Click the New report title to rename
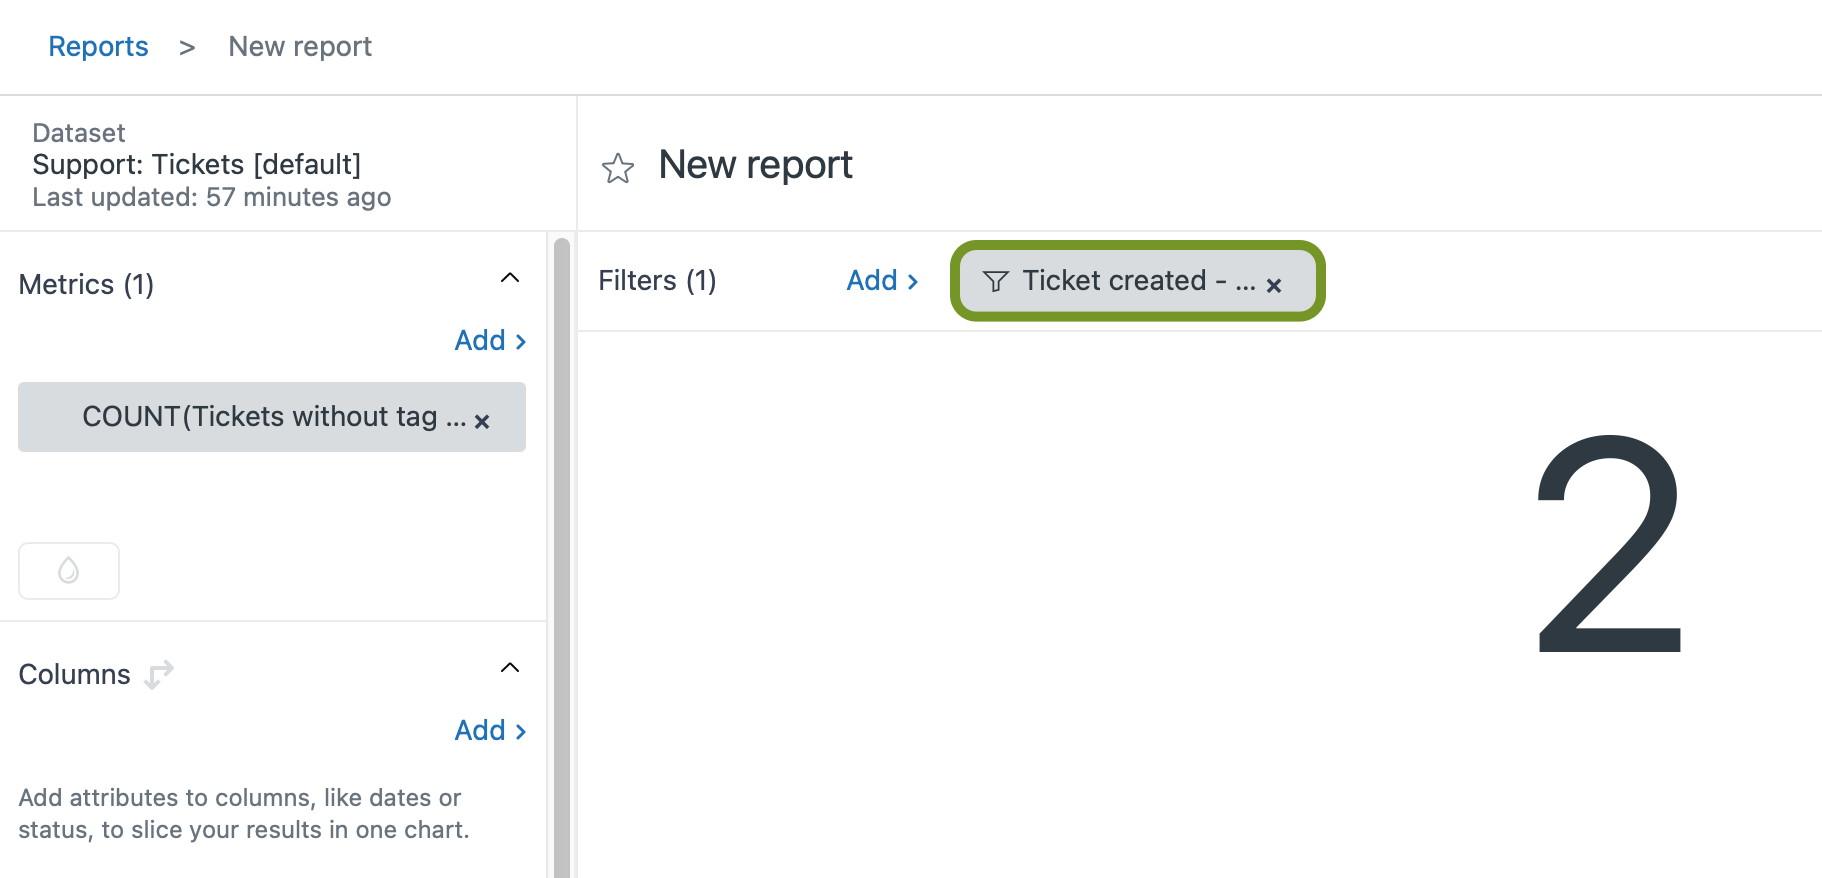Image resolution: width=1822 pixels, height=878 pixels. (755, 165)
